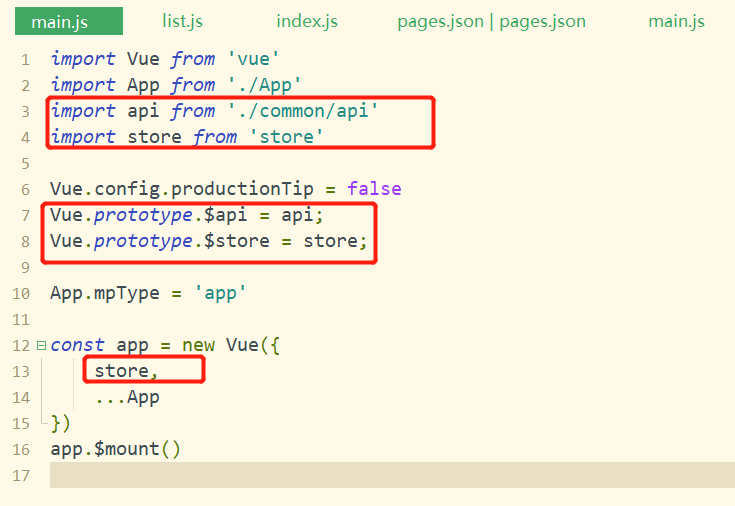Click the 'app' string after App.mpType
The image size is (735, 506).
[x=220, y=293]
